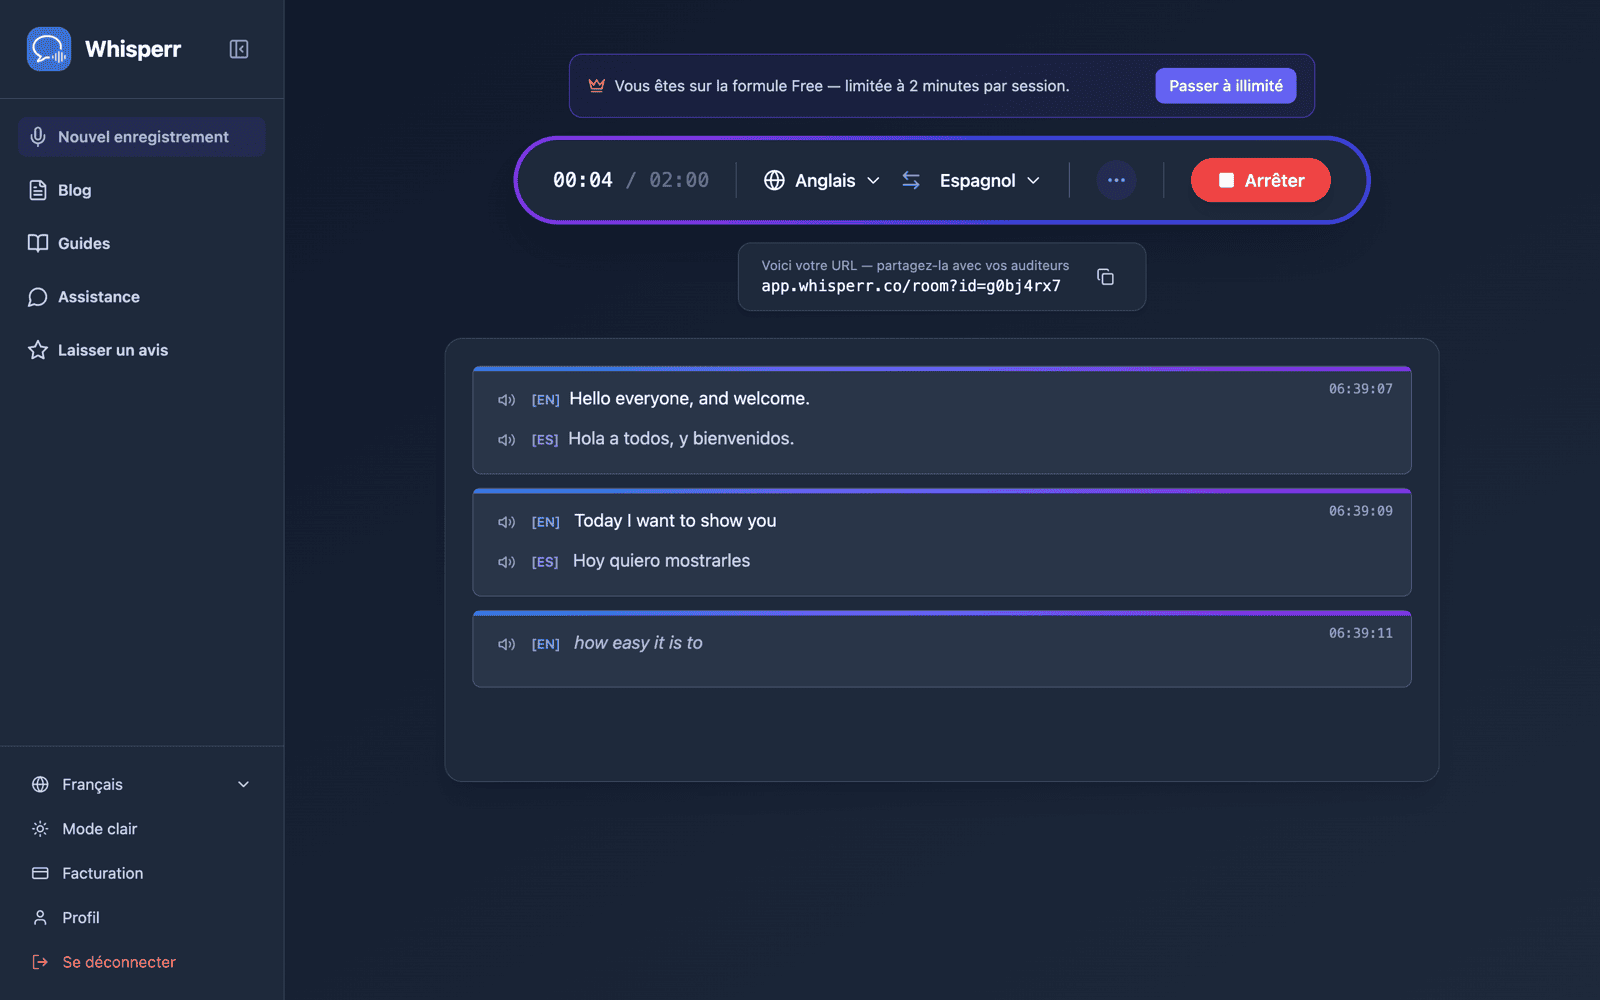Open Profil page
This screenshot has height=1000, width=1600.
coord(141,918)
